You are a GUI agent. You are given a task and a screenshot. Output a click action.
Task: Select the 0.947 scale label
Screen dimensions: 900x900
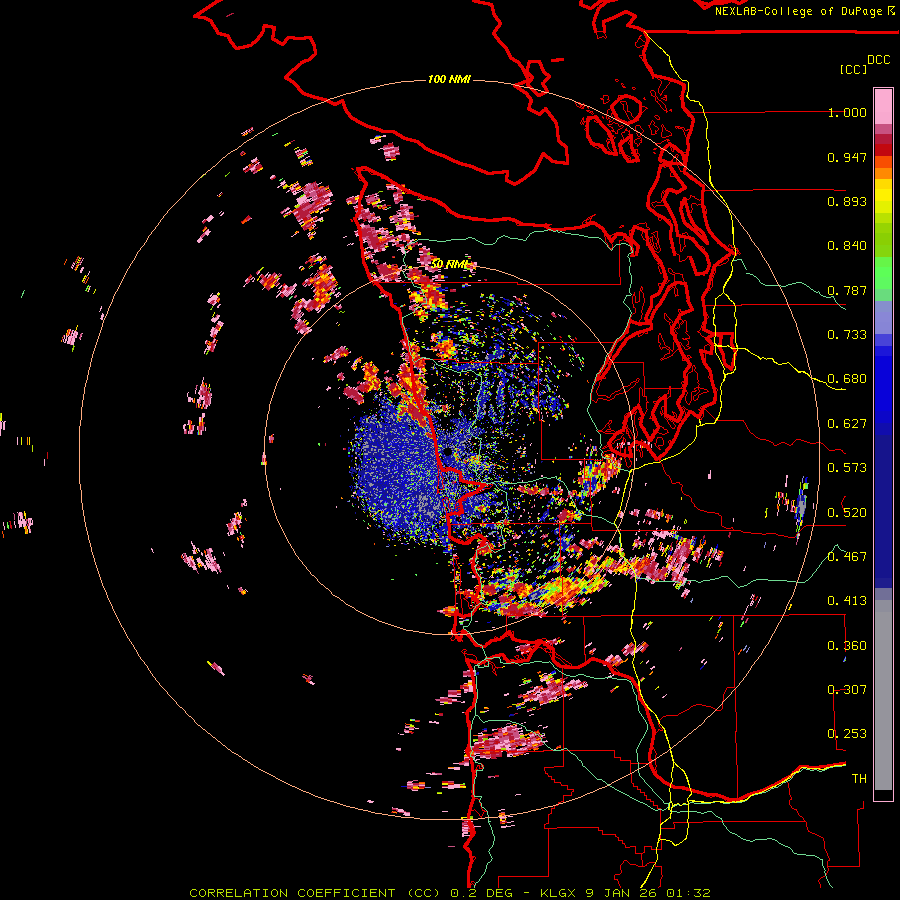[847, 157]
